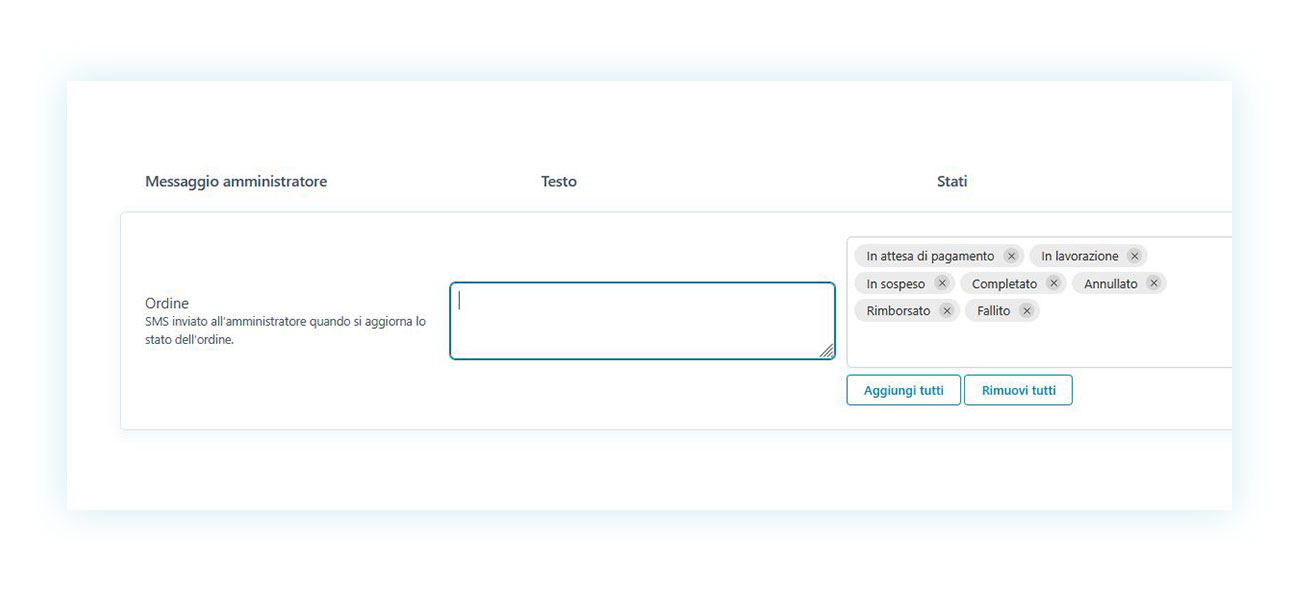Click the textarea resize handle corner

[x=827, y=351]
